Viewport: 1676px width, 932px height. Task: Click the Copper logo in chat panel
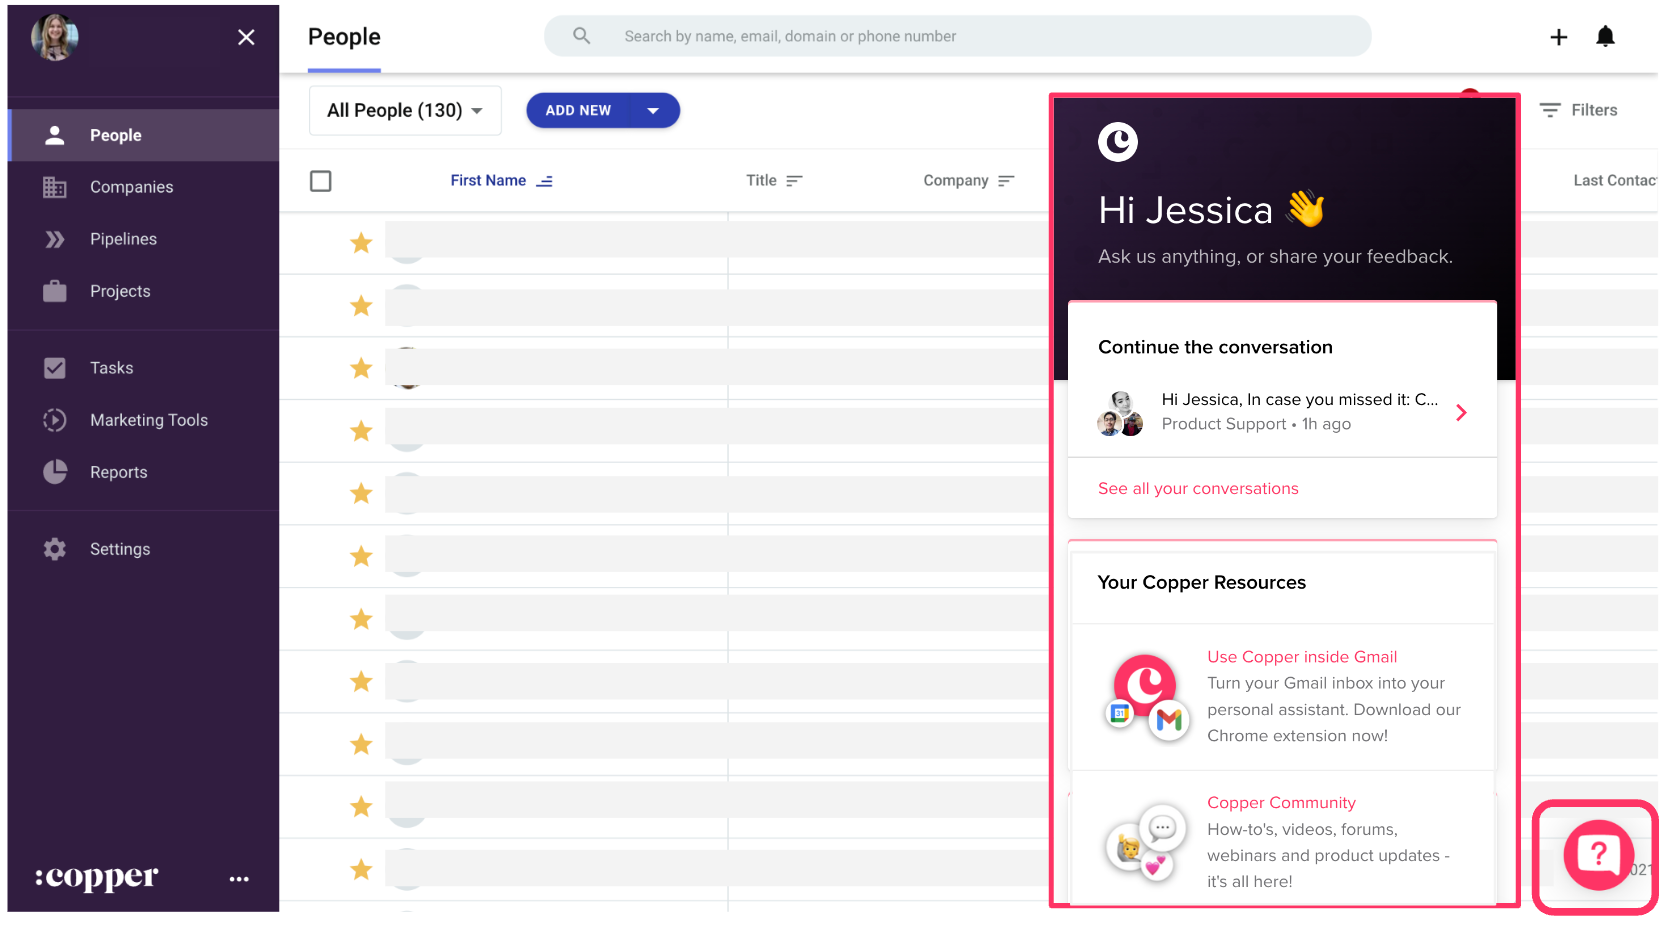point(1118,142)
